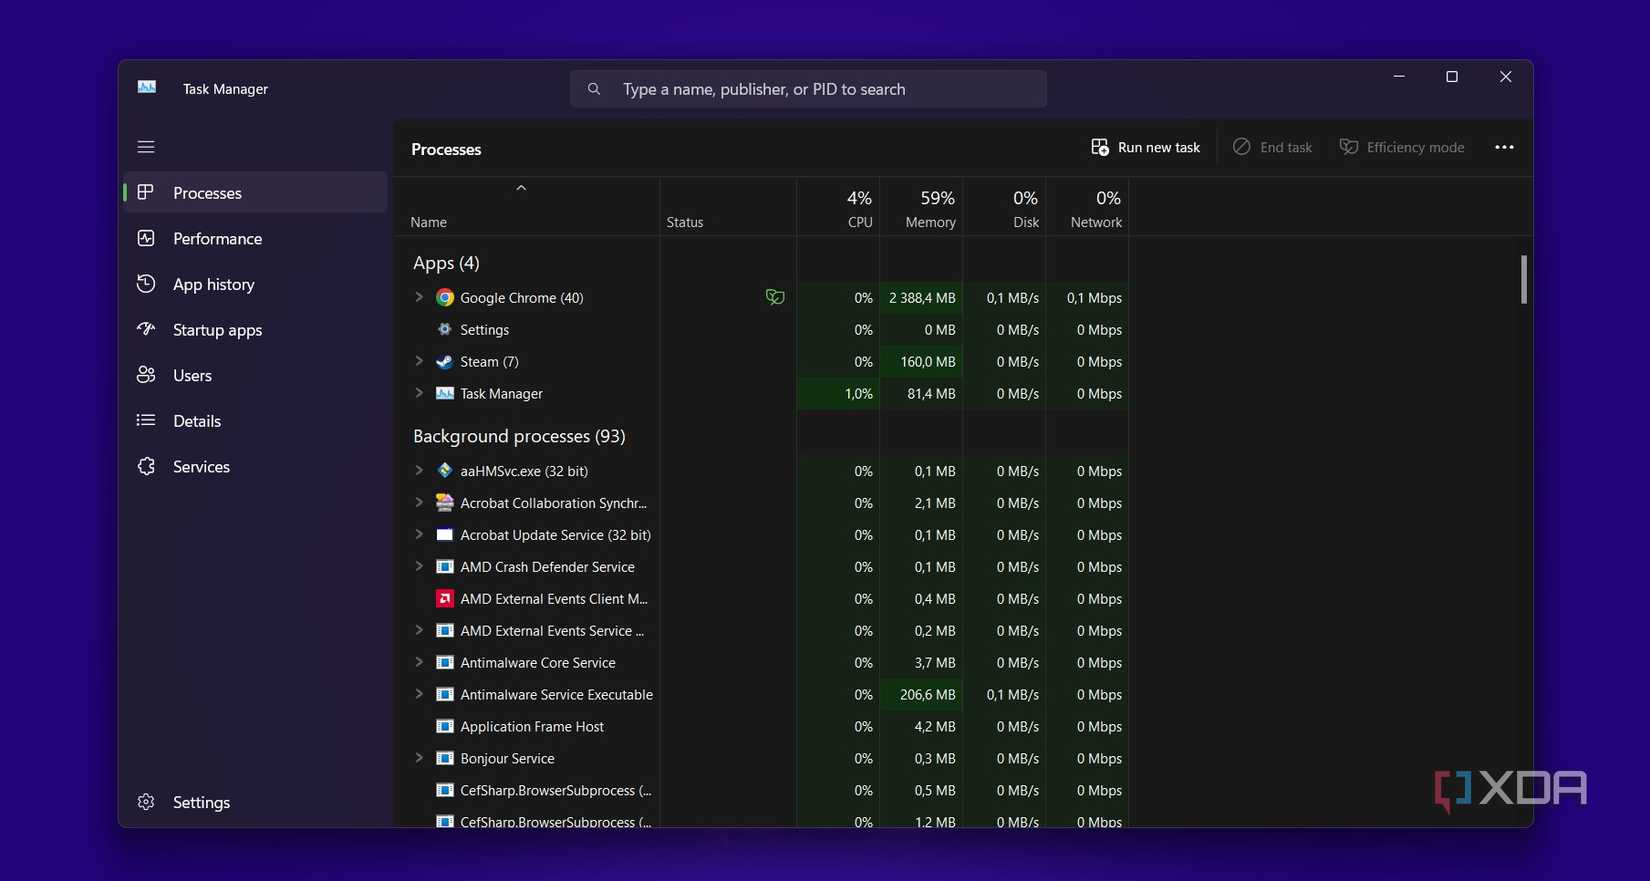Open the Services puzzle icon
The height and width of the screenshot is (881, 1650).
click(x=146, y=466)
